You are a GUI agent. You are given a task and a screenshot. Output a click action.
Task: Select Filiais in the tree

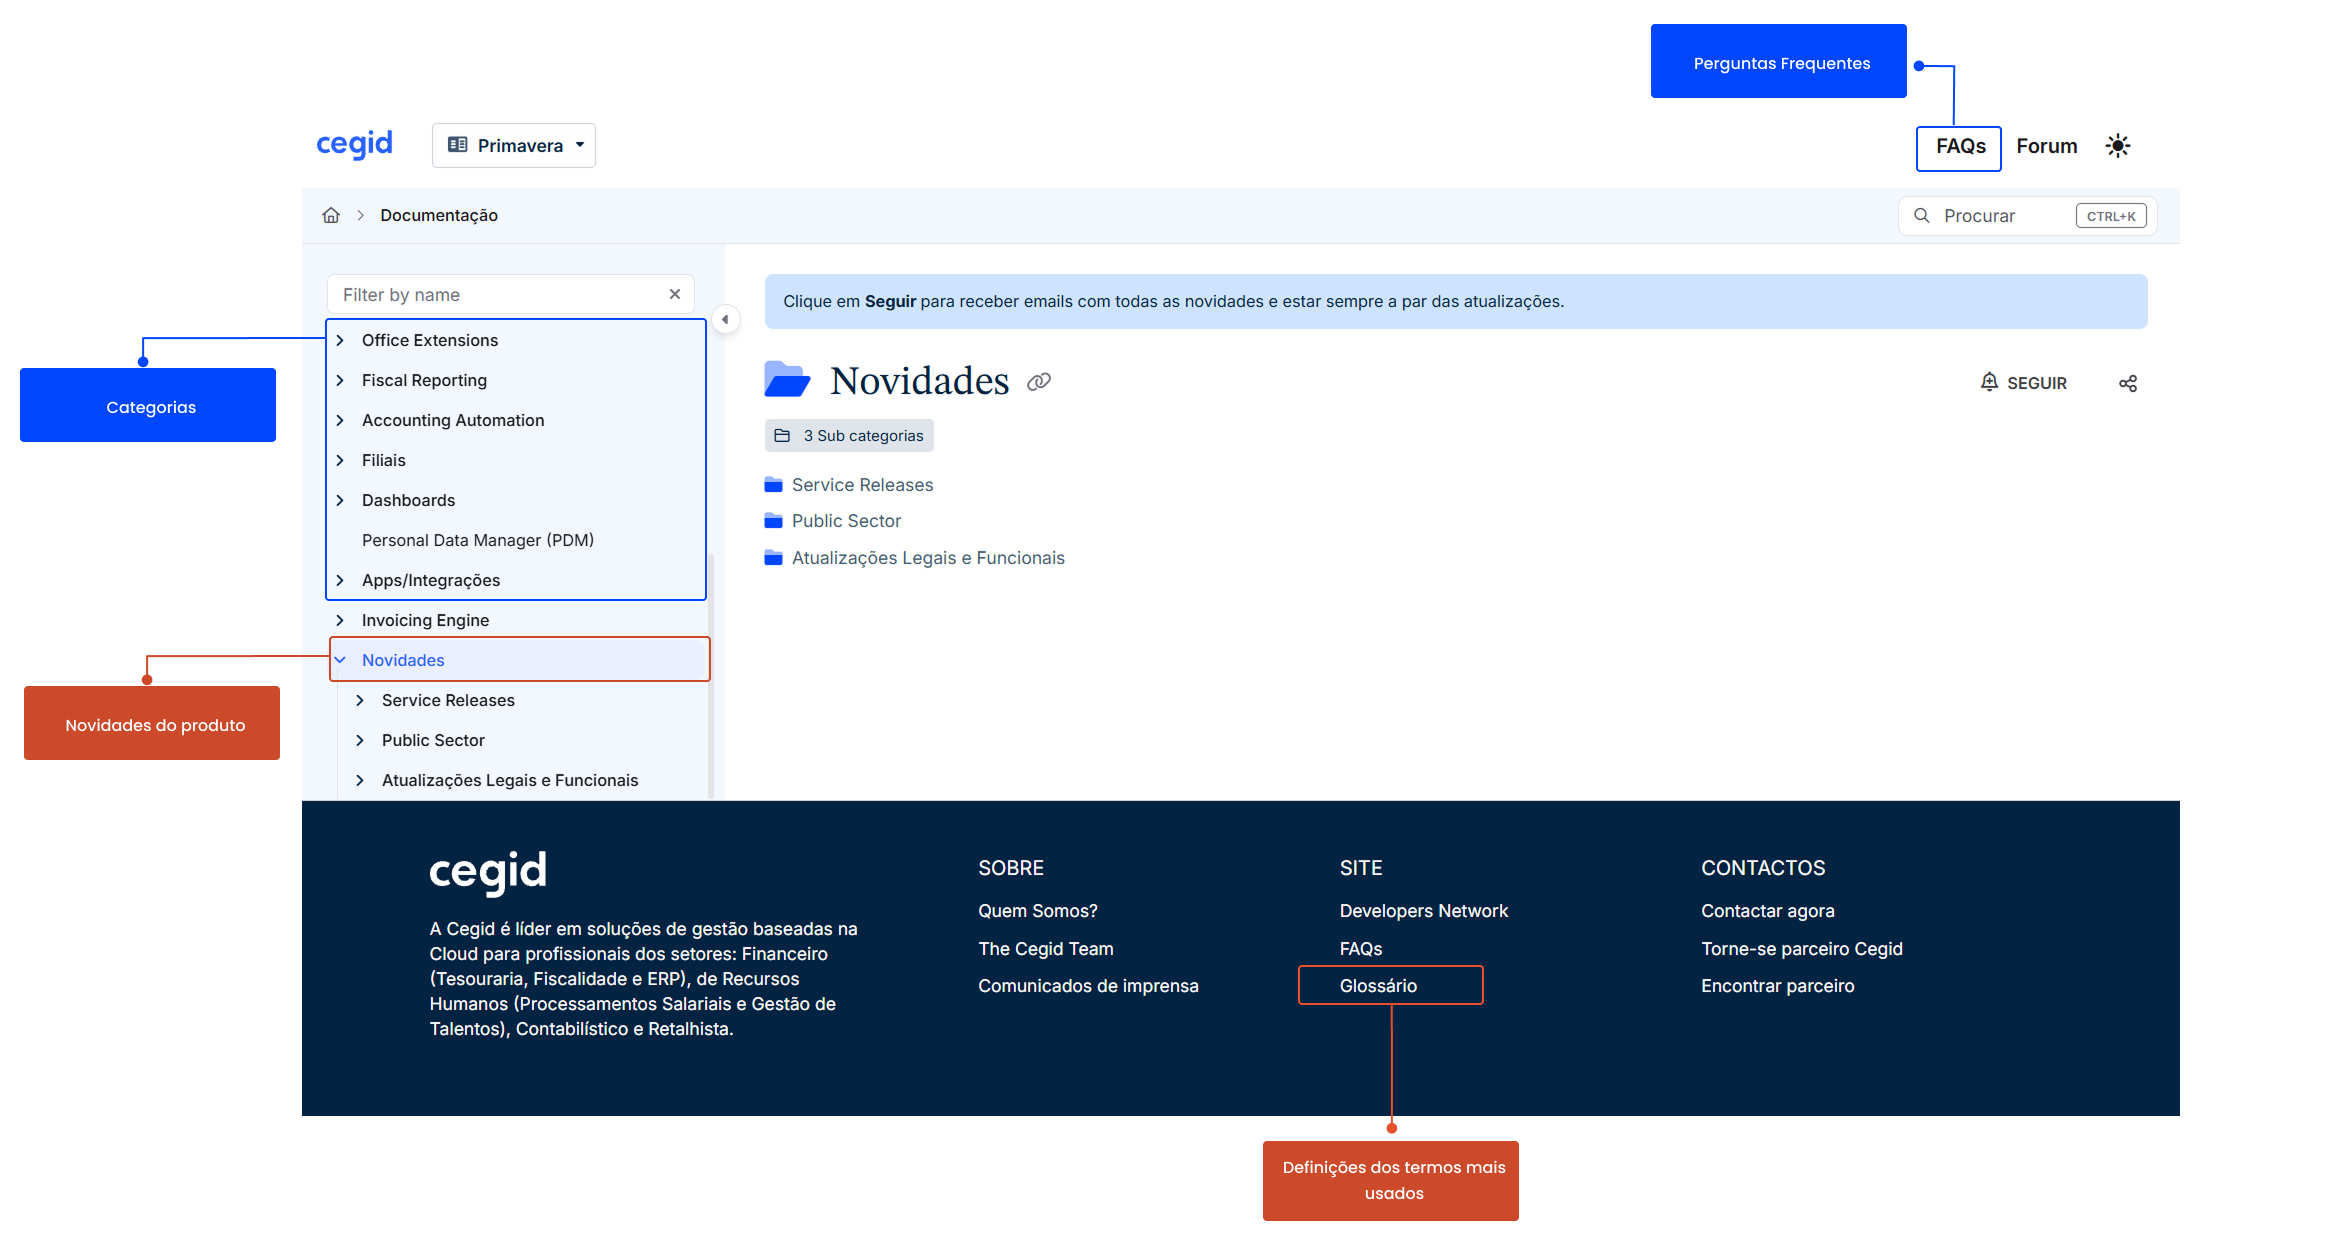(x=384, y=460)
